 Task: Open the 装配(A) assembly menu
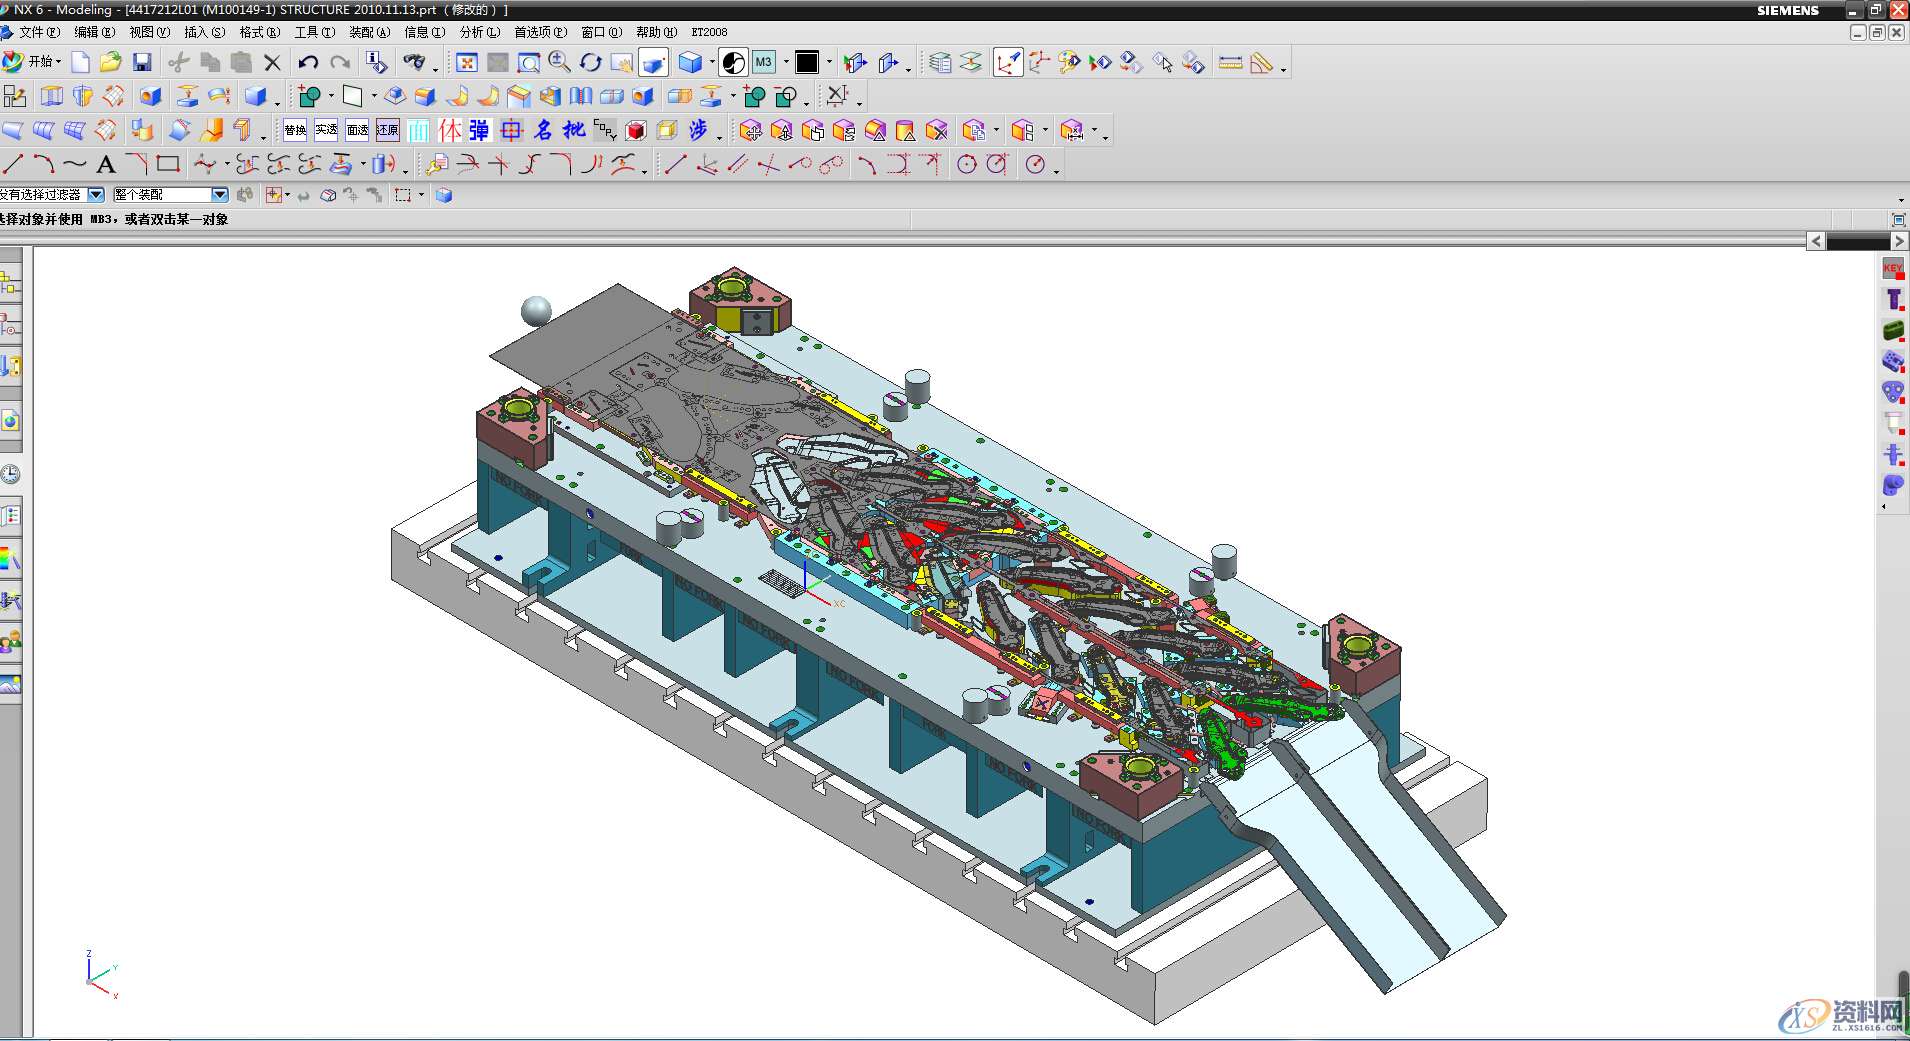369,32
